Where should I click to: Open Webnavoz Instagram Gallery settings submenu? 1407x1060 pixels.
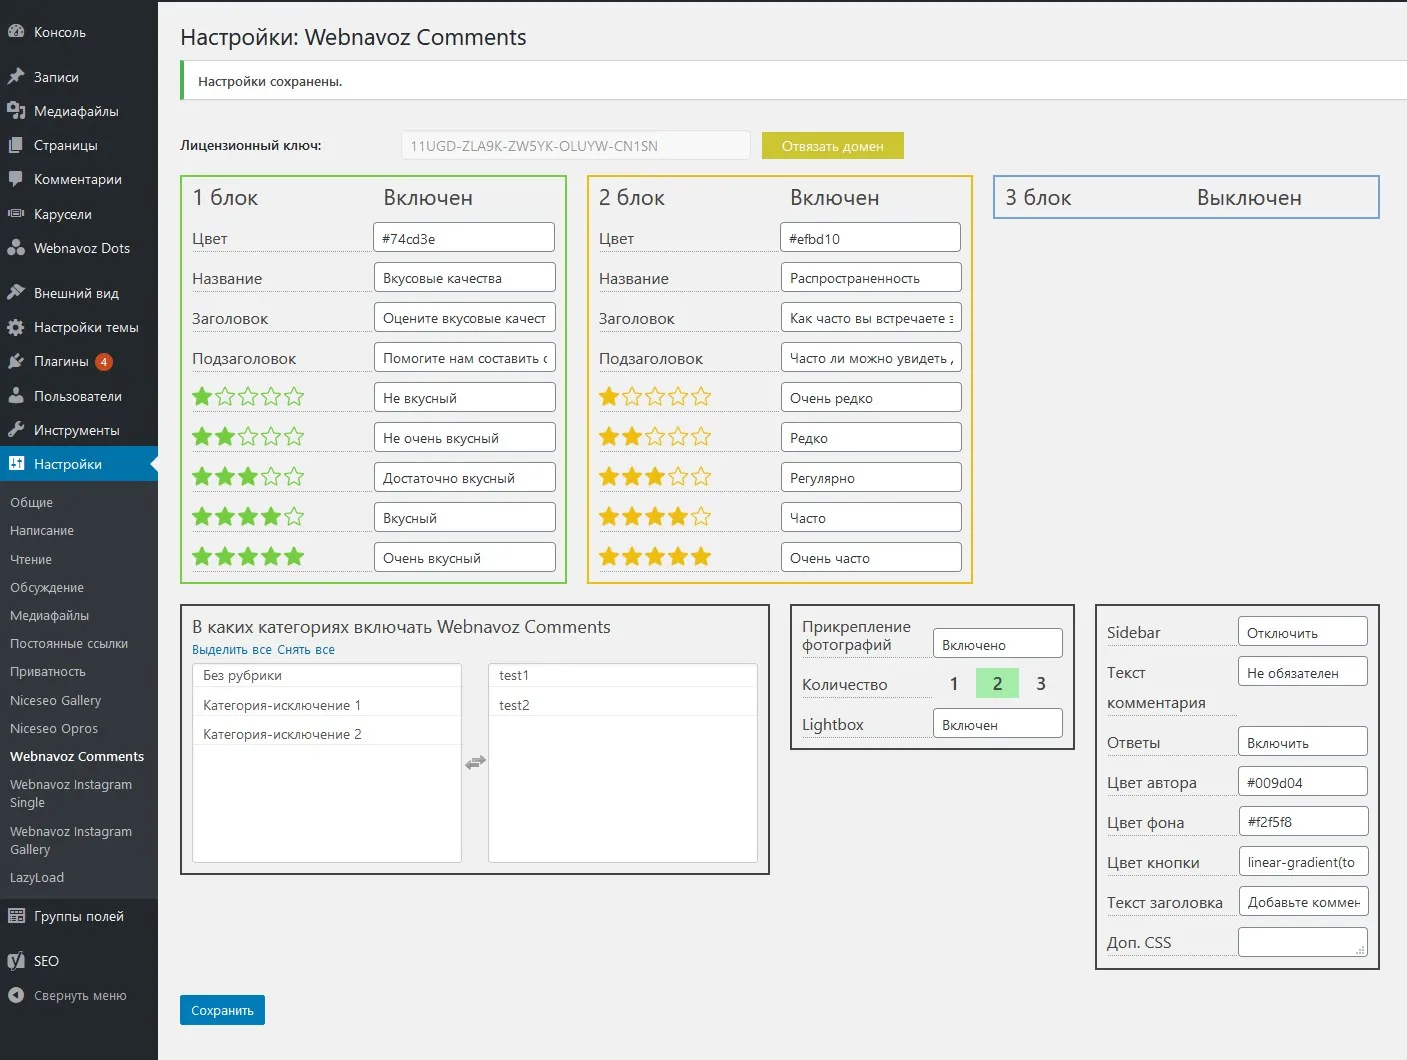[x=71, y=840]
